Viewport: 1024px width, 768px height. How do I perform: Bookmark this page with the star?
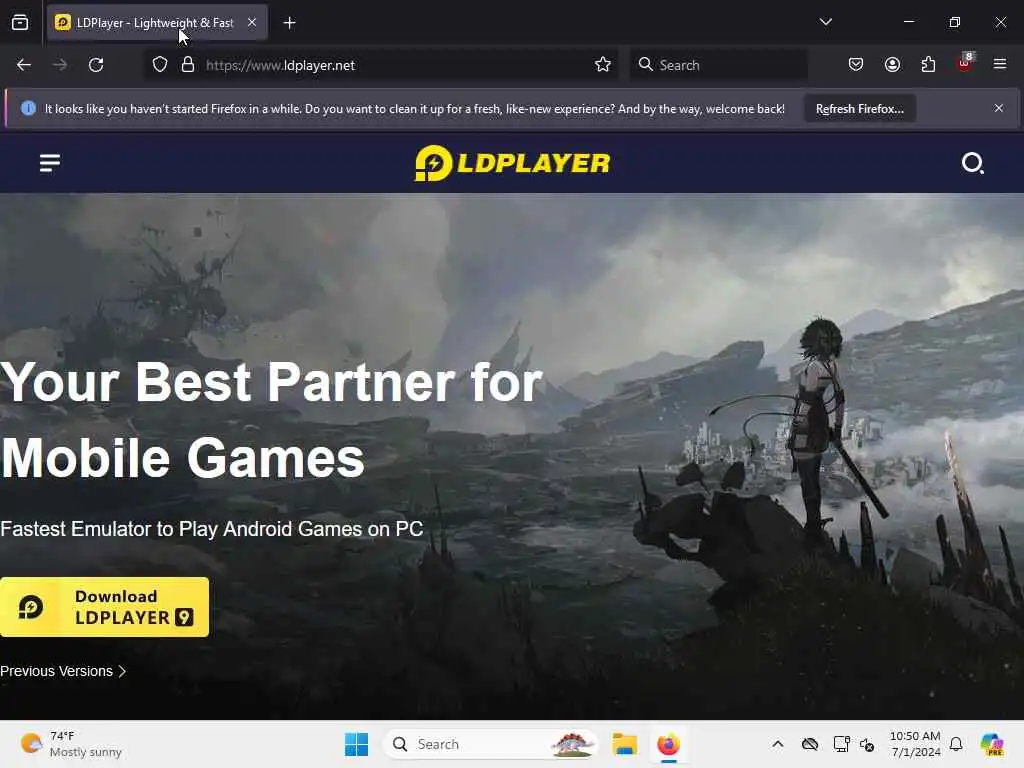[603, 65]
